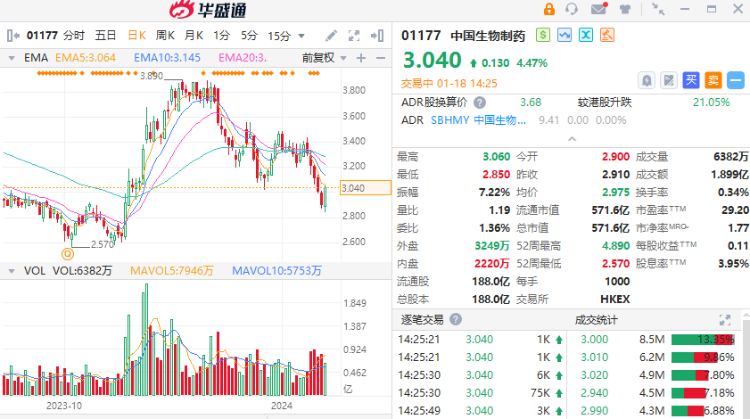Click the price alert bell icon
Image resolution: width=750 pixels, height=419 pixels.
point(647,80)
